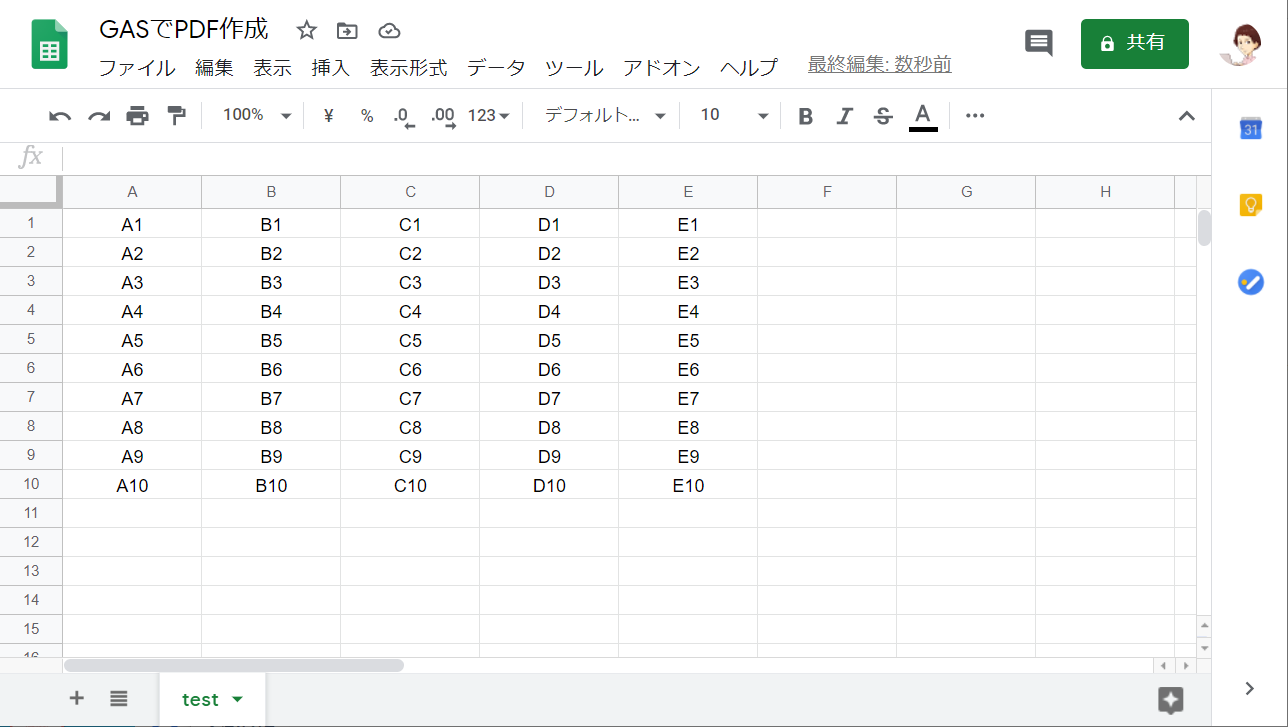Open the 最終編集: 数秒前 link
The width and height of the screenshot is (1288, 727).
coord(879,65)
